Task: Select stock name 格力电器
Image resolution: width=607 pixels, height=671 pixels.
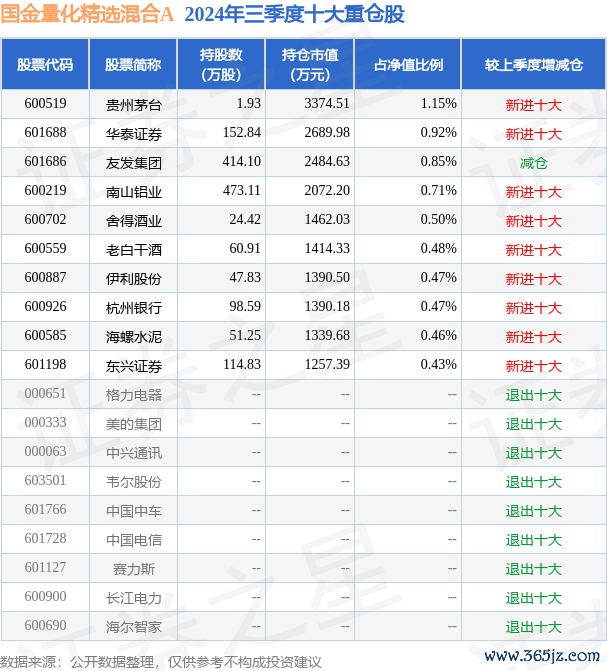Action: tap(134, 395)
